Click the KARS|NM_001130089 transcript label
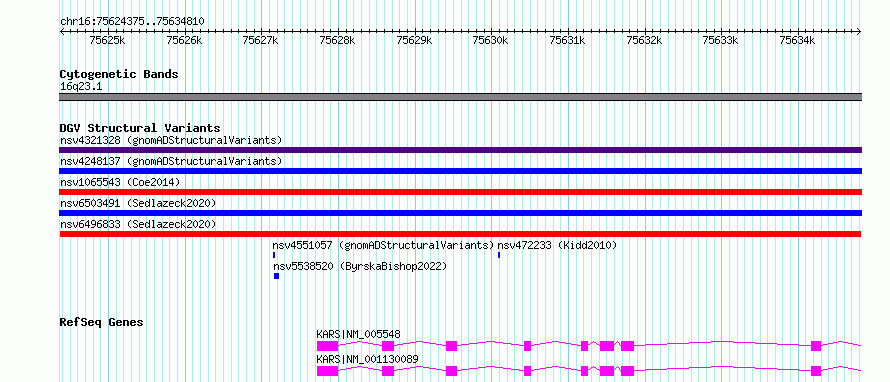Viewport: 890px width, 382px height. pyautogui.click(x=367, y=359)
